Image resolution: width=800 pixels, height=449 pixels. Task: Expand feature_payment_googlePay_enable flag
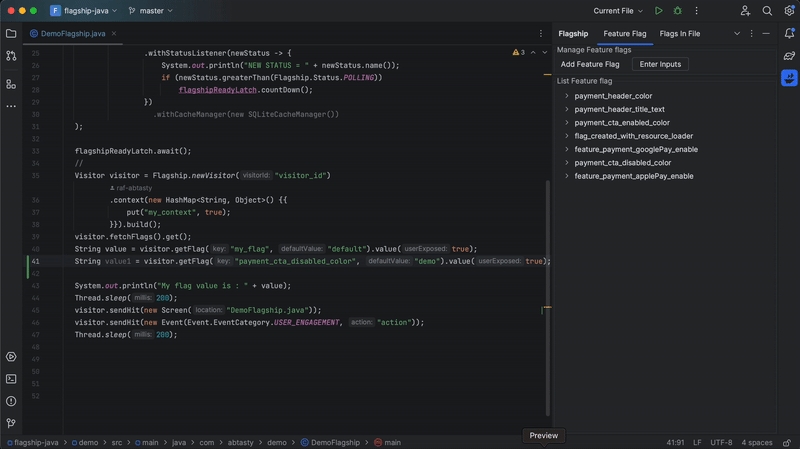567,149
